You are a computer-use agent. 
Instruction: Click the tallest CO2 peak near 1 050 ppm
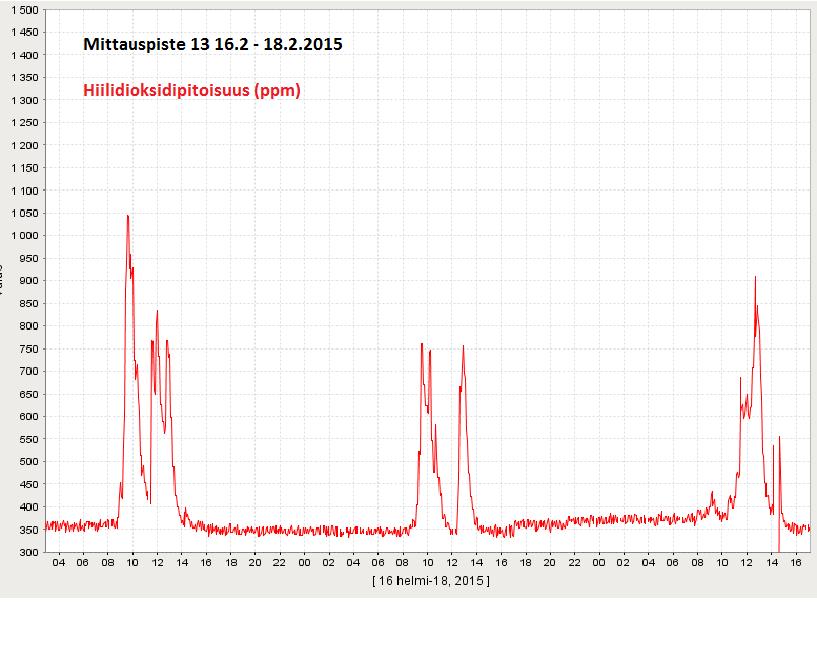(128, 216)
